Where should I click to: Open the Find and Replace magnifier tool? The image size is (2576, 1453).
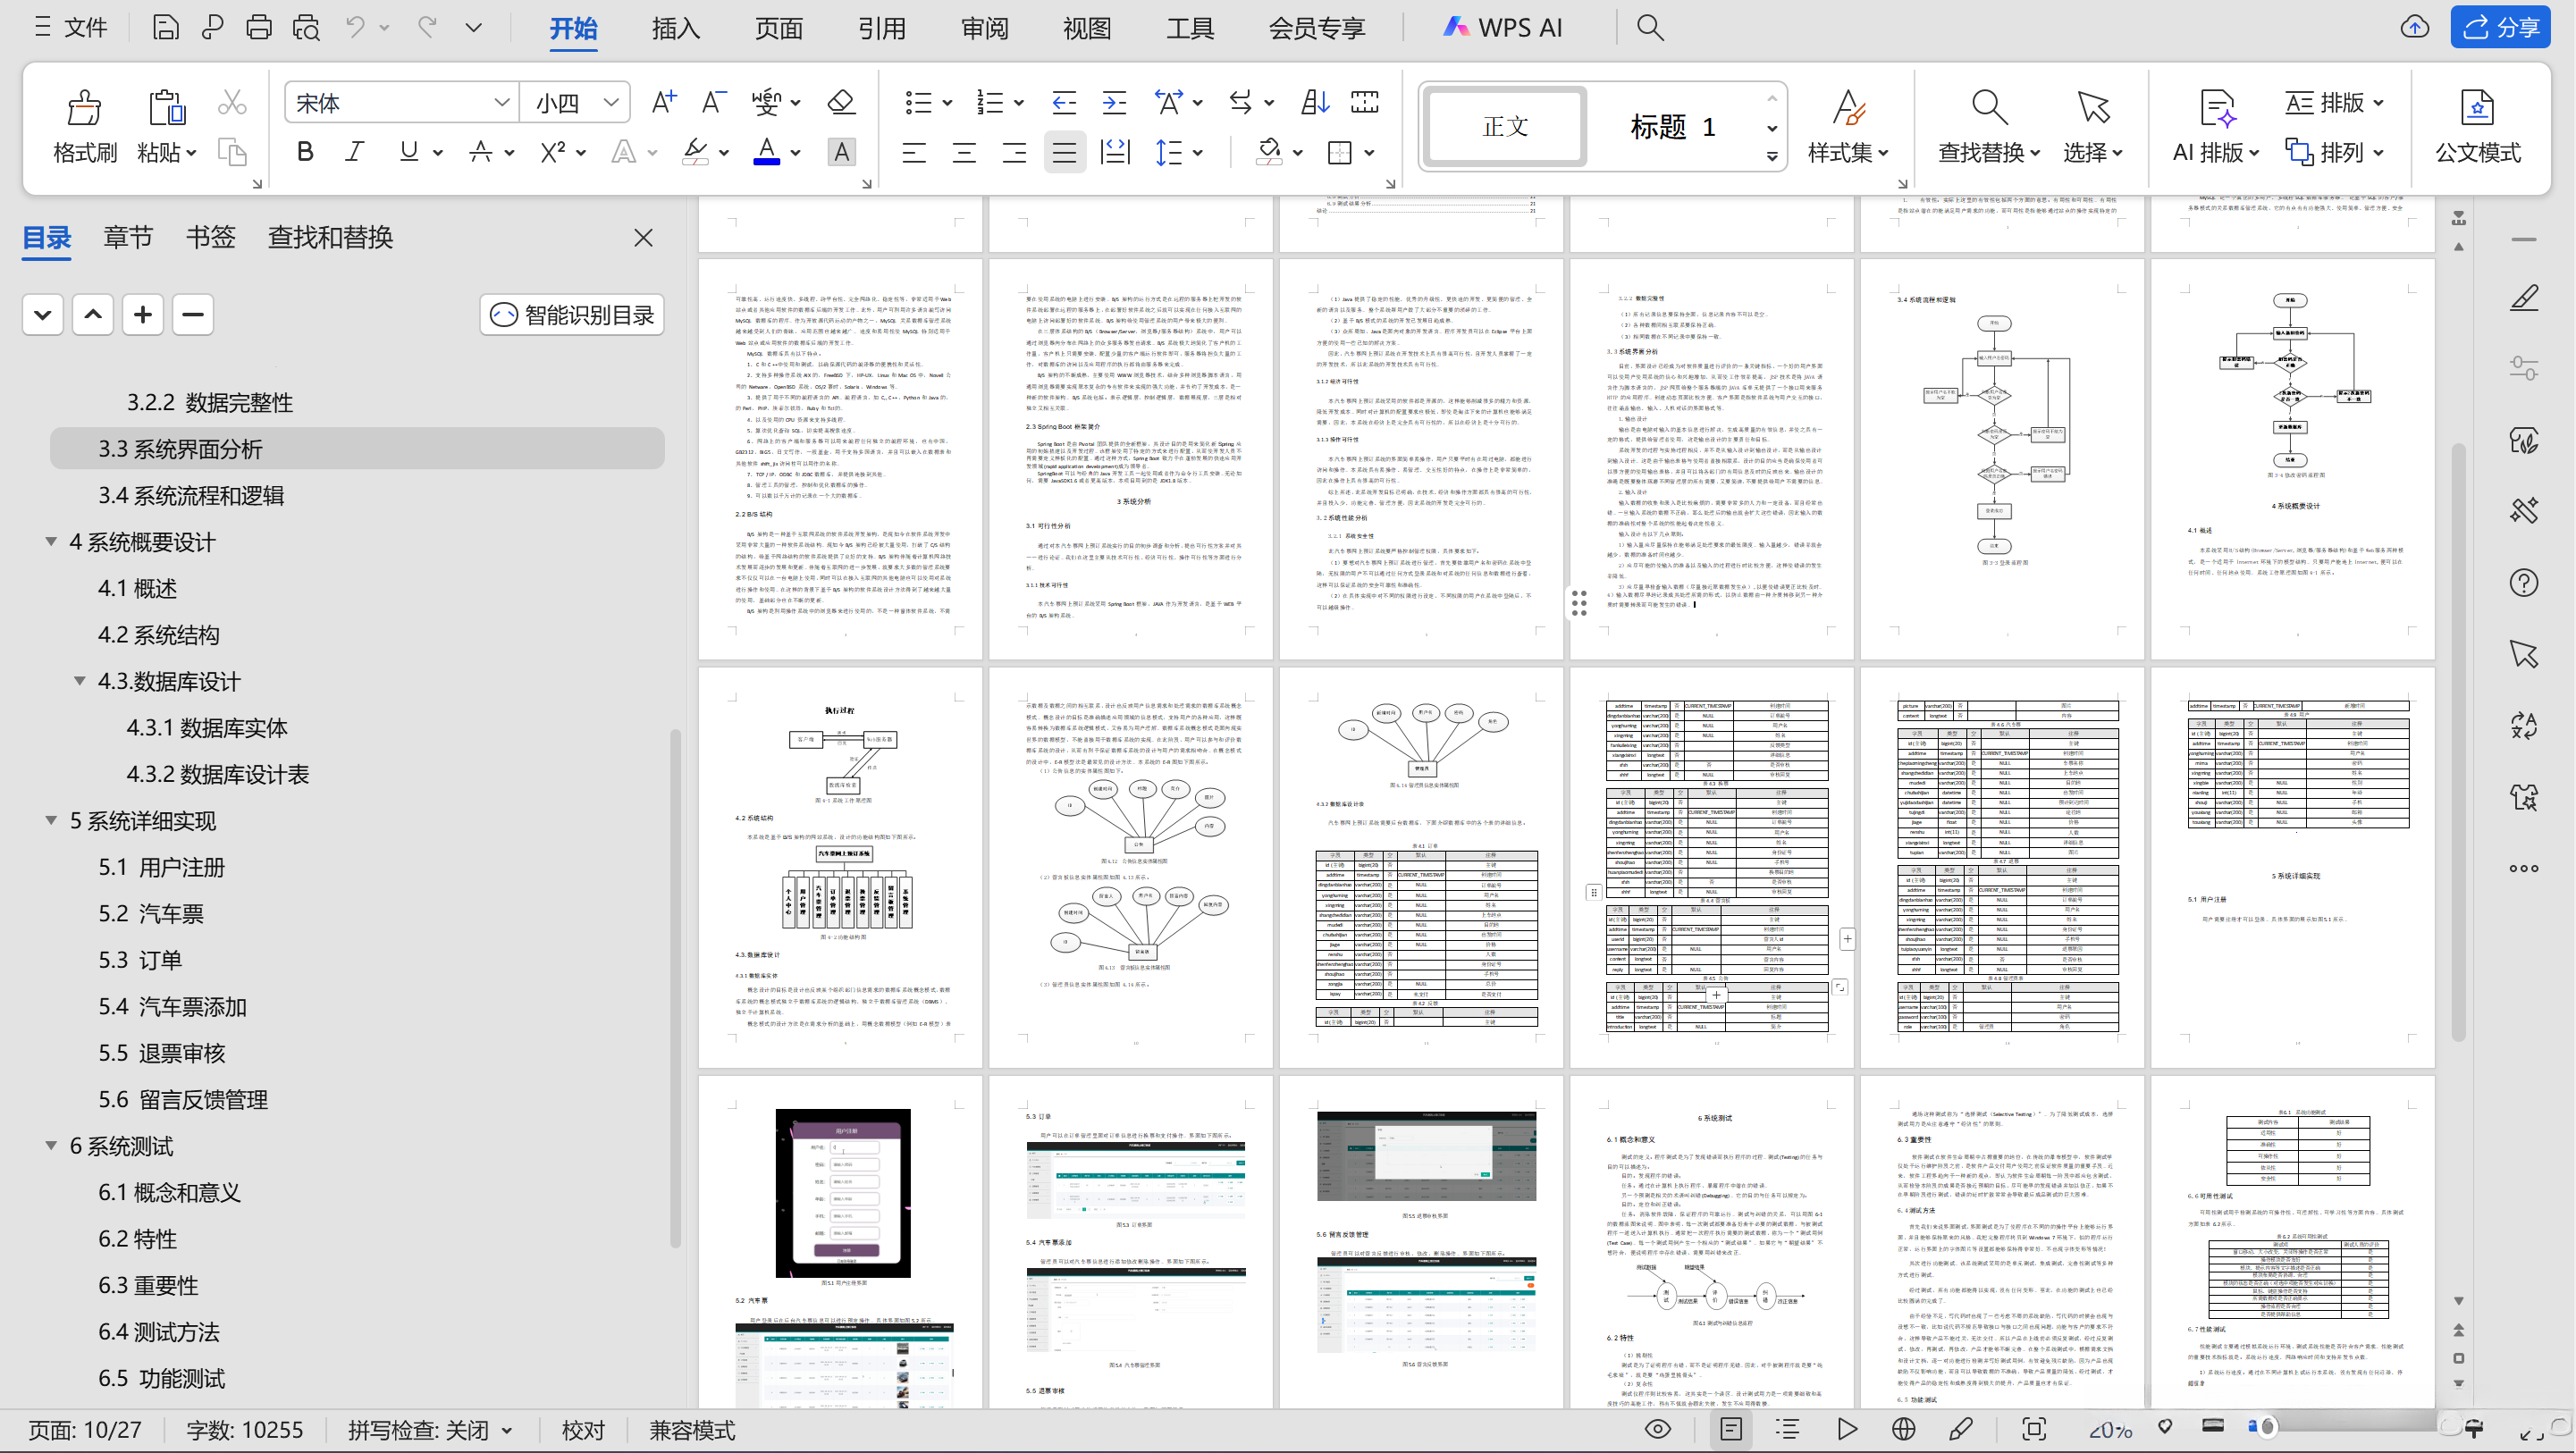point(1988,108)
